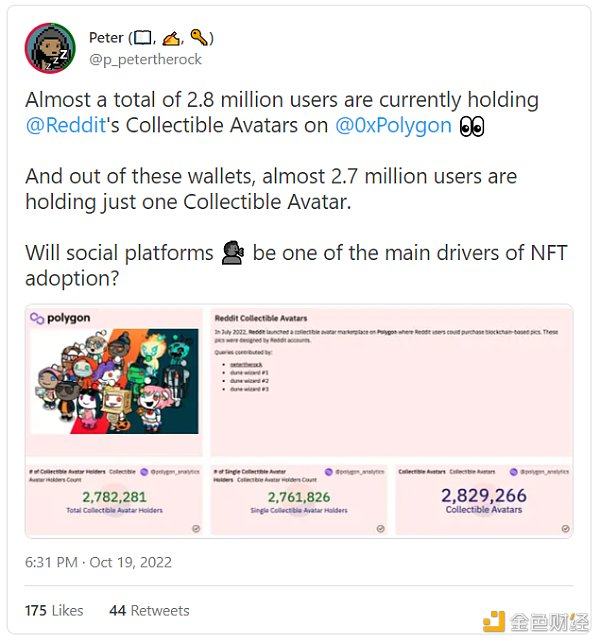Open the tweet timestamp Oct 19, 2022
The height and width of the screenshot is (643, 600).
pos(131,563)
